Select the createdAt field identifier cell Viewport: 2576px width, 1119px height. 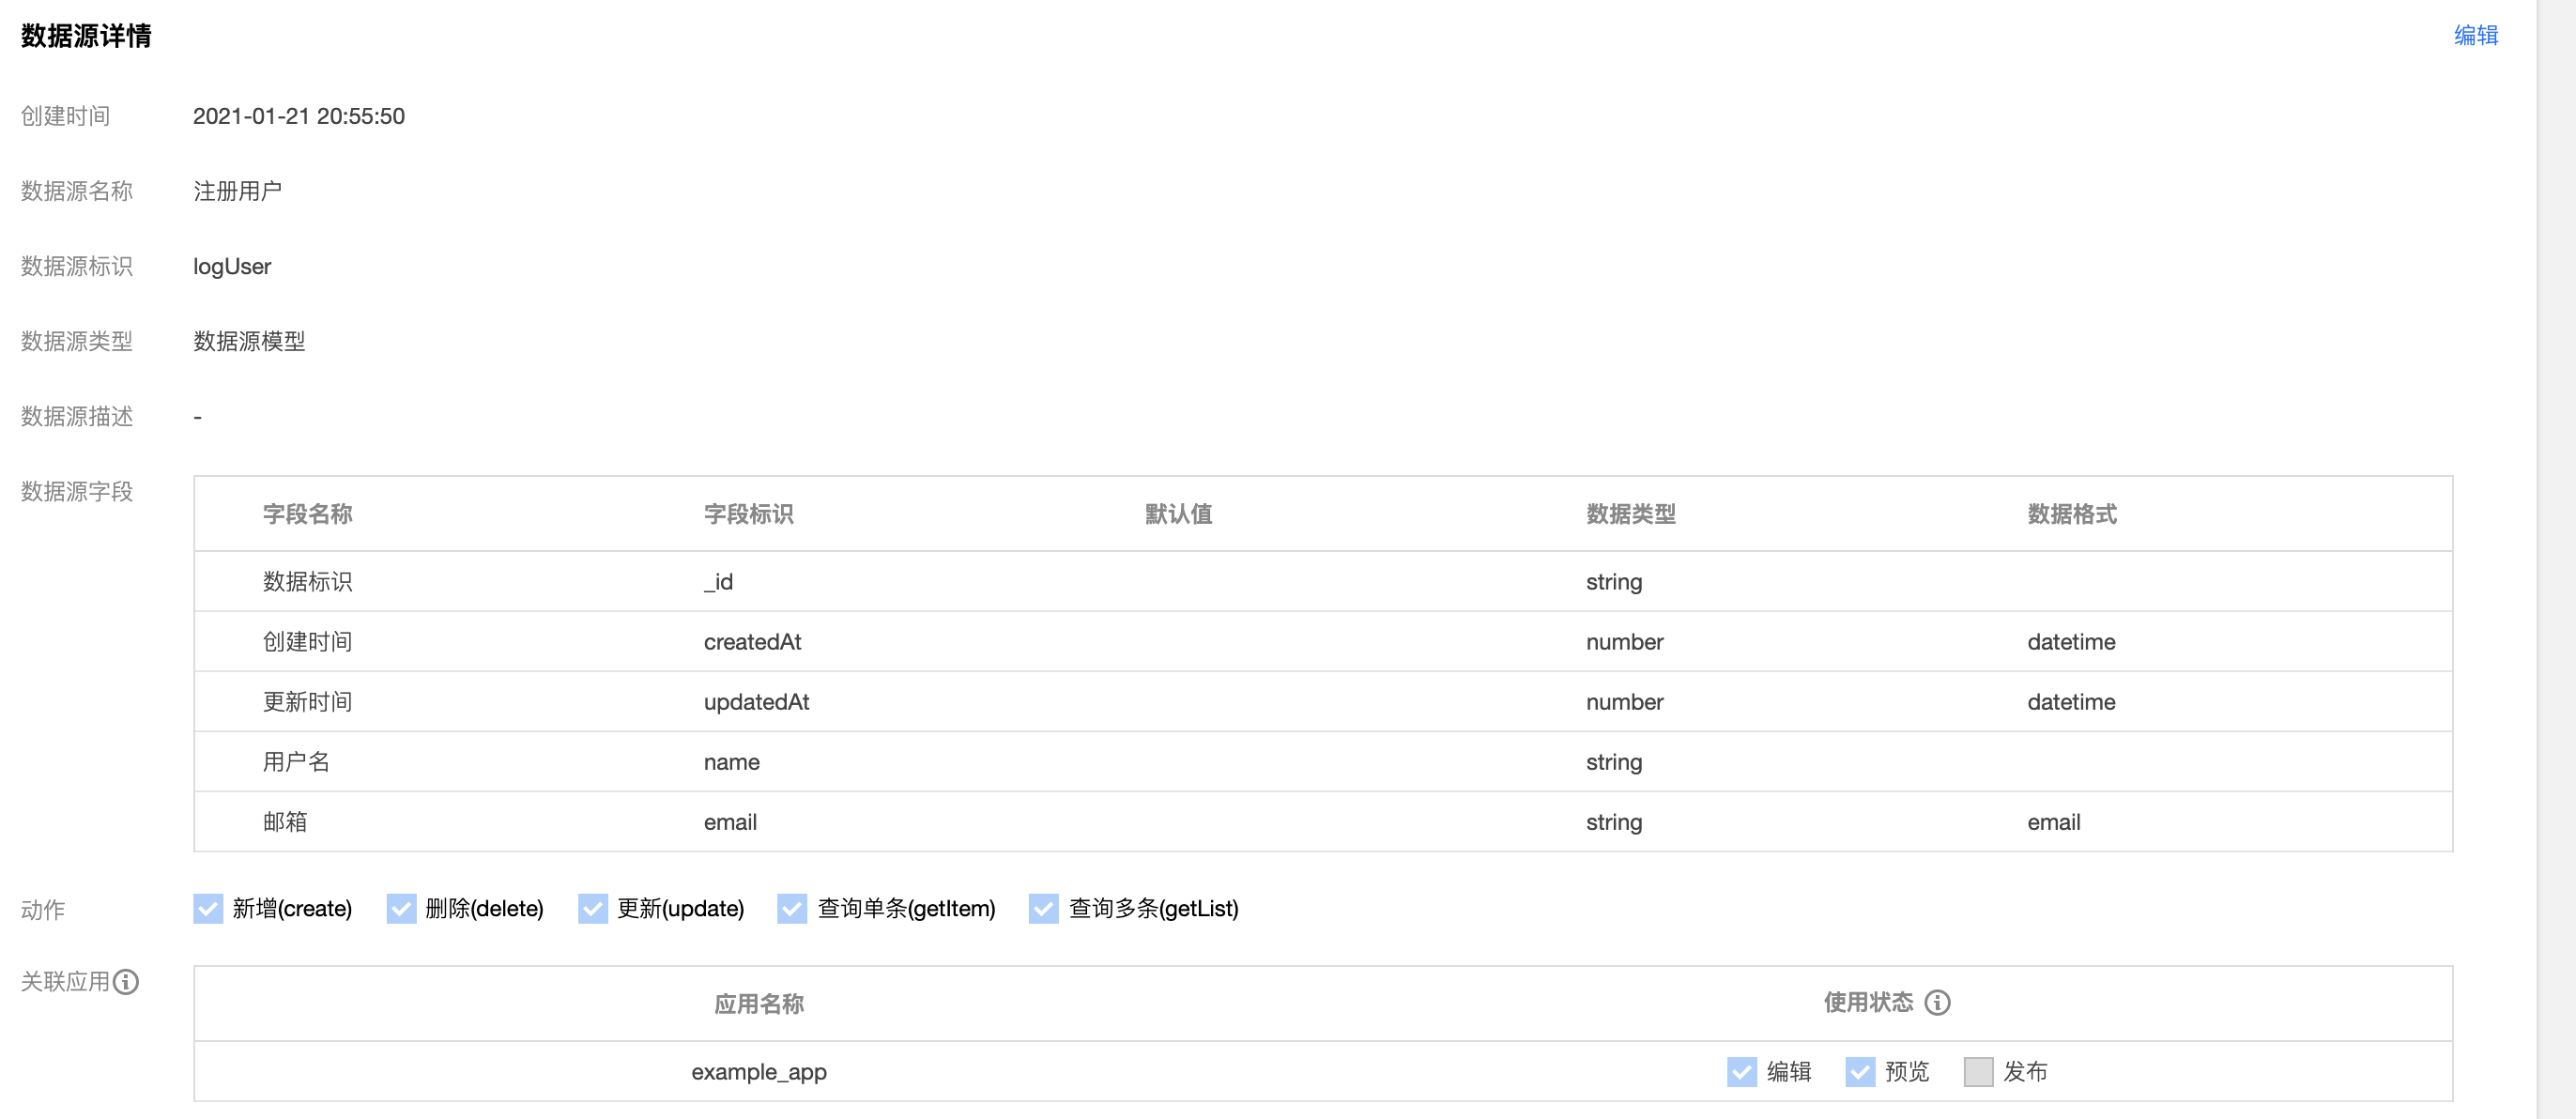[x=752, y=642]
